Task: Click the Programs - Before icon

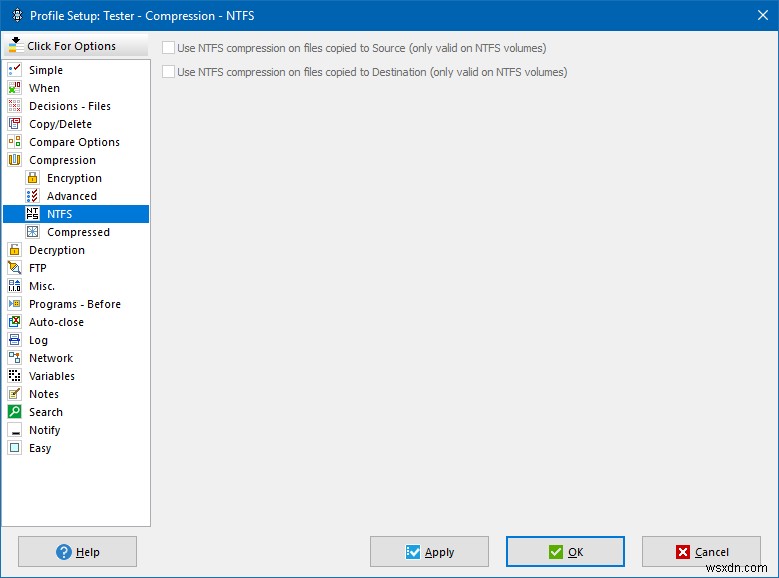Action: pos(14,304)
